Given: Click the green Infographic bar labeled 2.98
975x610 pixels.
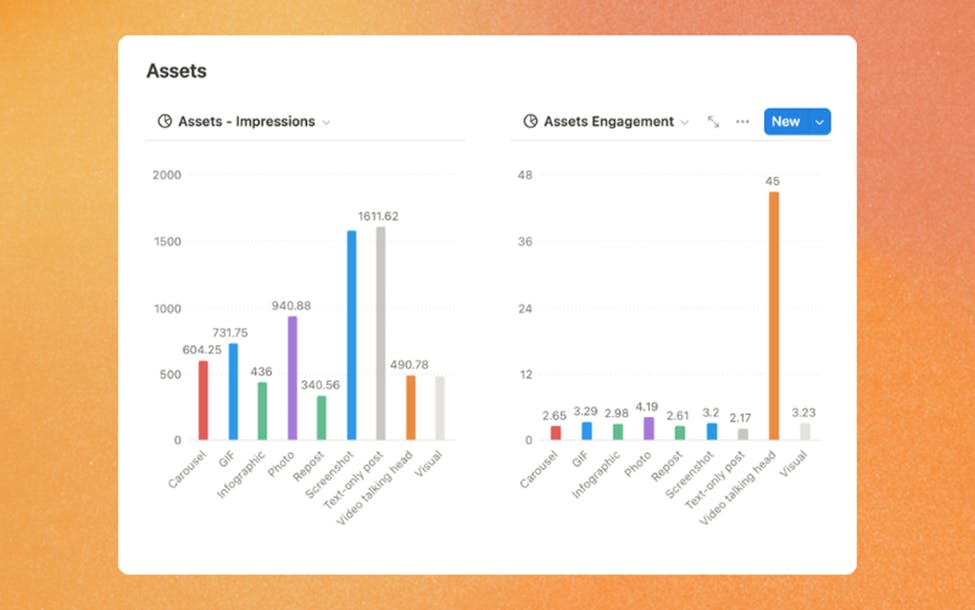Looking at the screenshot, I should (x=618, y=432).
